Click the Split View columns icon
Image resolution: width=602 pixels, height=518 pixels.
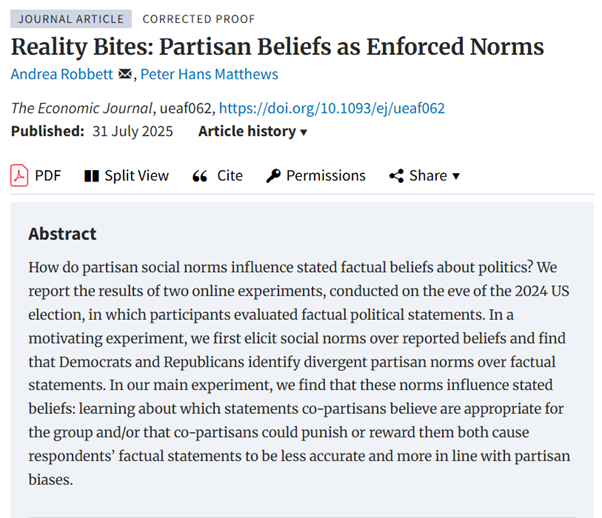coord(92,176)
